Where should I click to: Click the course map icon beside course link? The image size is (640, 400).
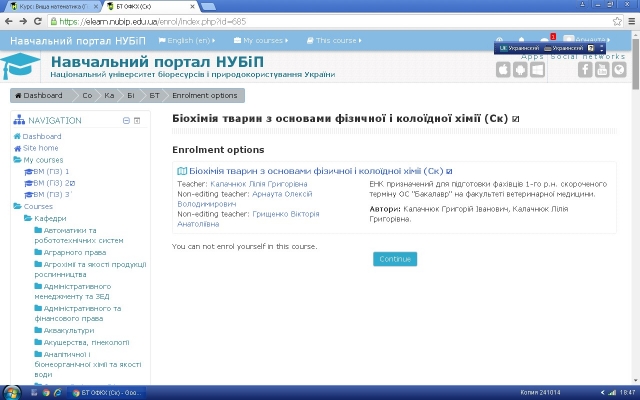(182, 171)
